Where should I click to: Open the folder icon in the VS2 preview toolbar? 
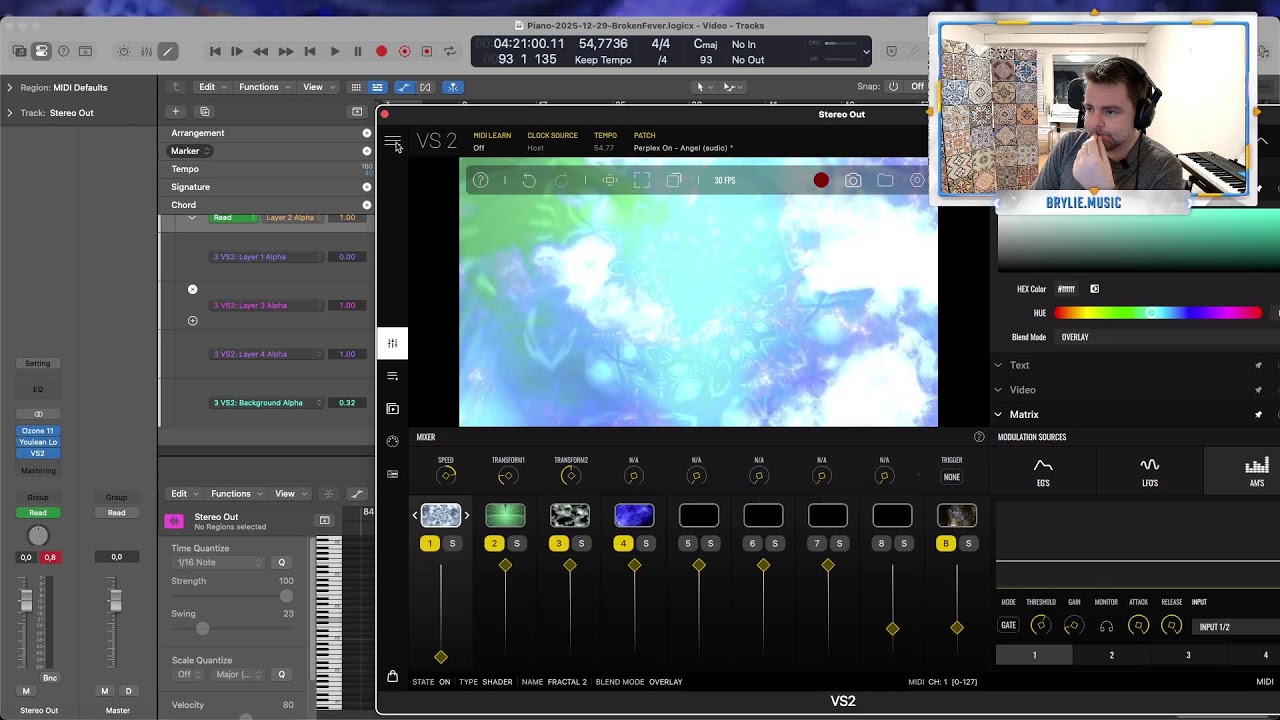coord(885,180)
